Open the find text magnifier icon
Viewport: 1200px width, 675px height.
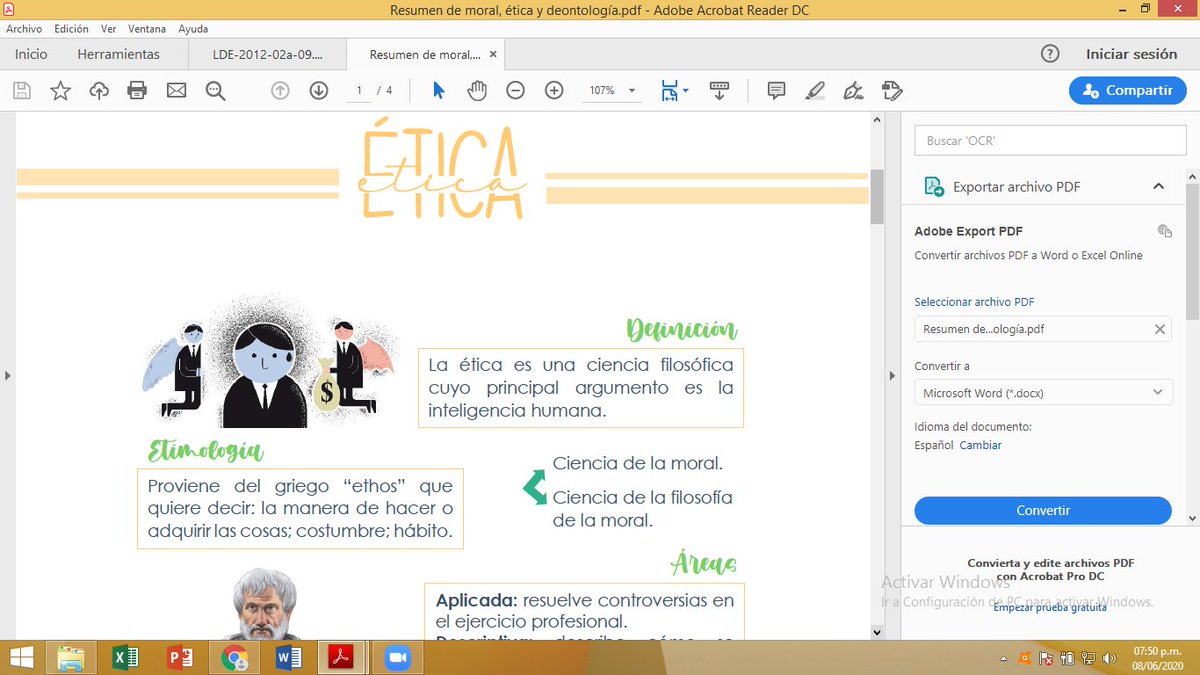click(x=215, y=91)
